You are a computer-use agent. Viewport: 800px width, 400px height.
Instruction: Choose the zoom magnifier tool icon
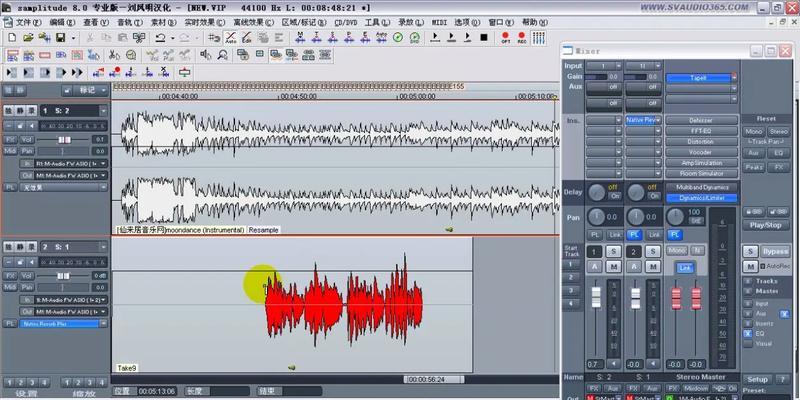click(222, 55)
